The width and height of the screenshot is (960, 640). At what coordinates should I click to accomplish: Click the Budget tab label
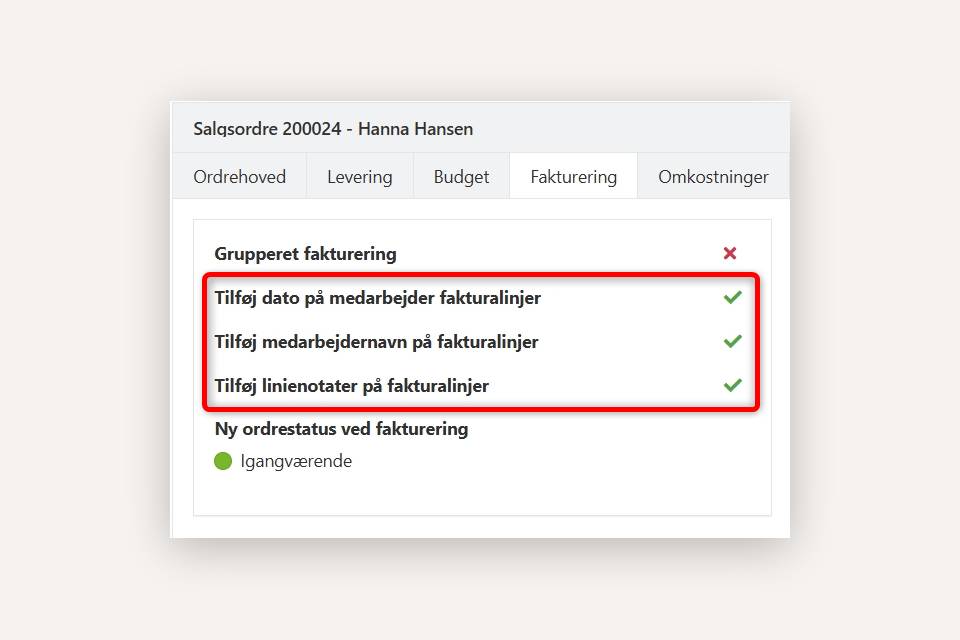[x=461, y=176]
